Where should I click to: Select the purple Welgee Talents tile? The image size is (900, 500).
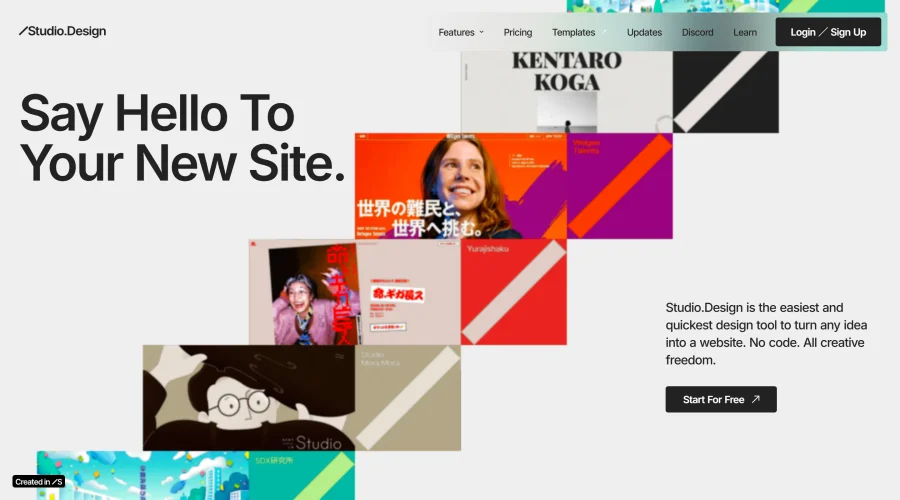tap(620, 186)
